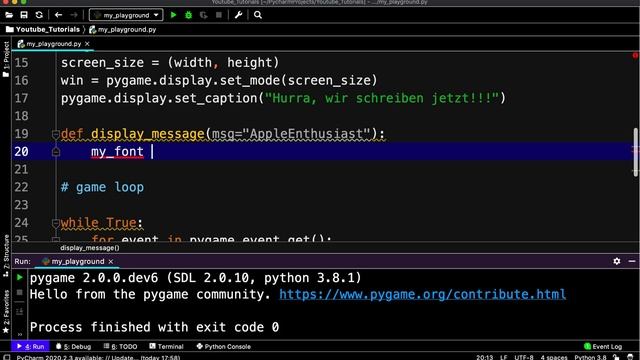
Task: Hide the Run panel with minimize dash
Action: coord(632,261)
